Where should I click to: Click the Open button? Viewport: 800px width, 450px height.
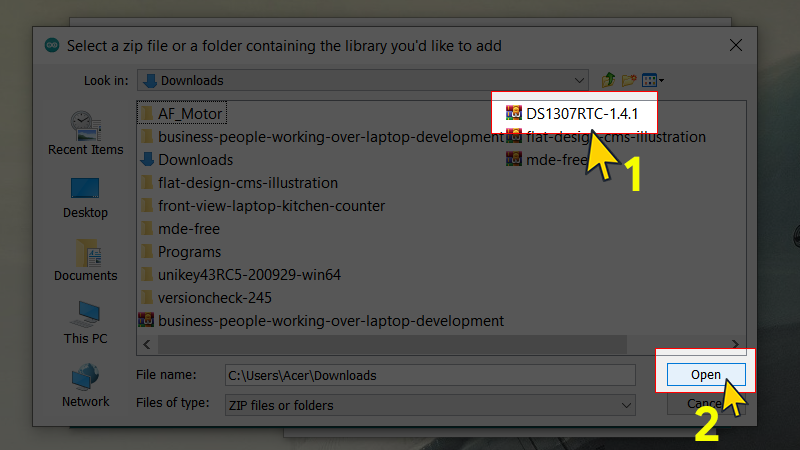coord(706,374)
